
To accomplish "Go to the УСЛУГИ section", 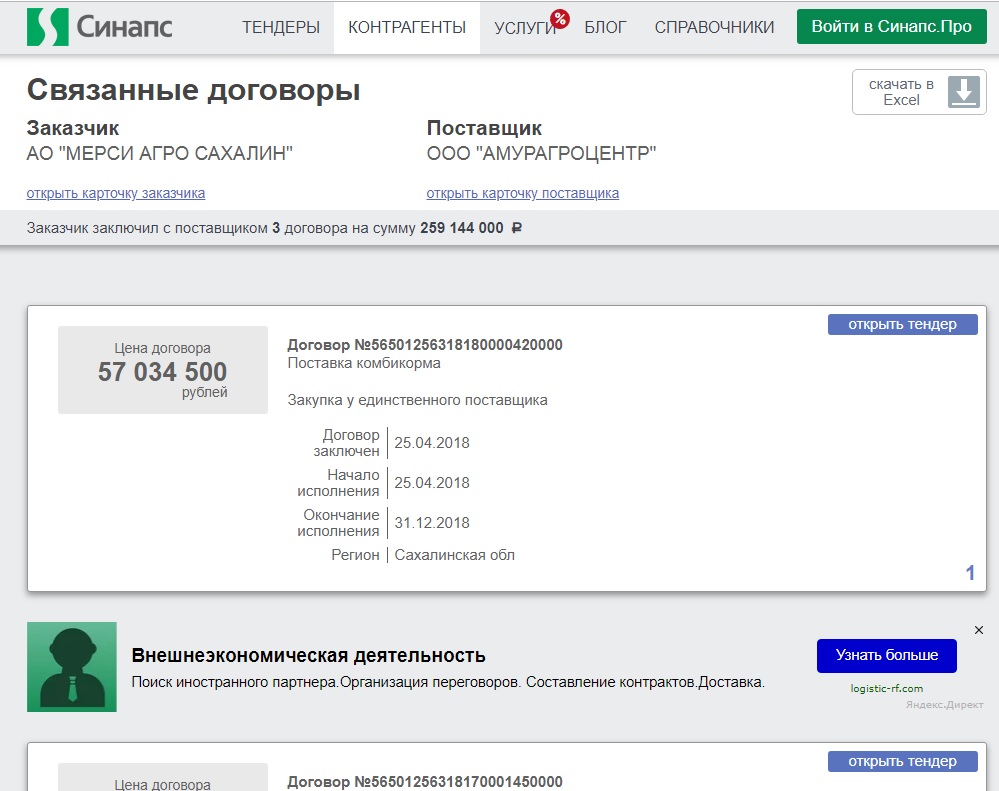I will coord(524,28).
